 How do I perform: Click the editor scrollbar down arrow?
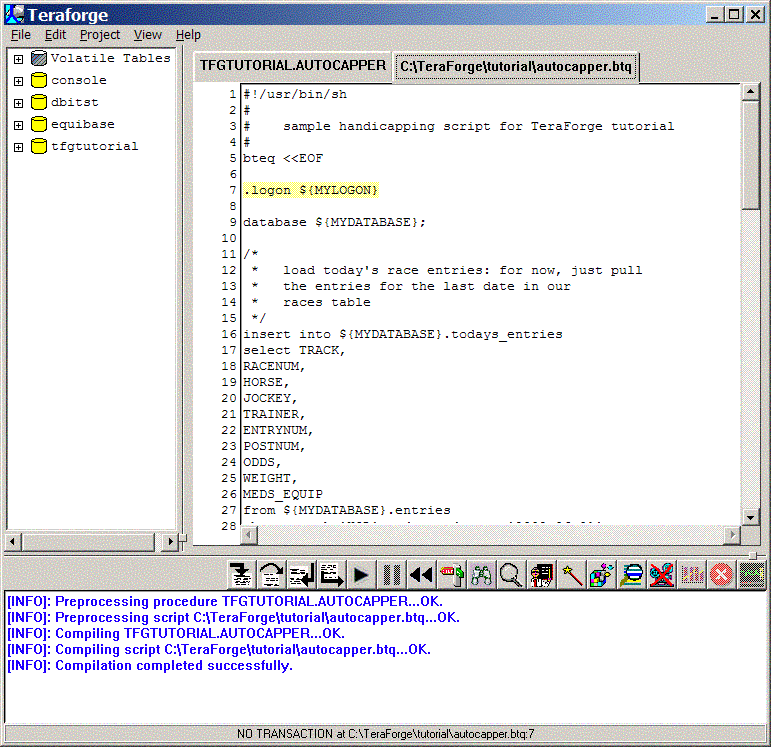tap(750, 517)
